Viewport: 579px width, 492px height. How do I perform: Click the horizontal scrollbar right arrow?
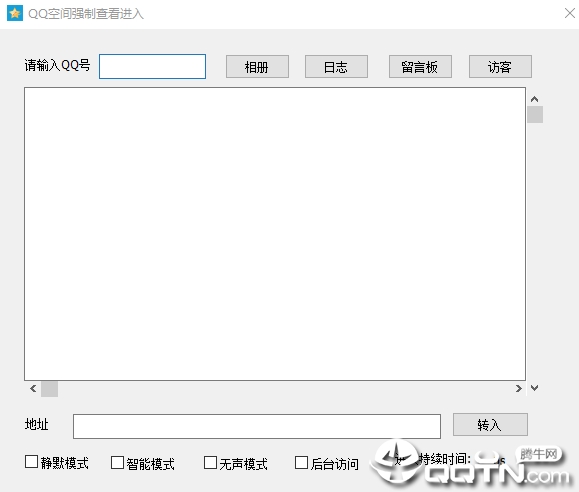(519, 389)
